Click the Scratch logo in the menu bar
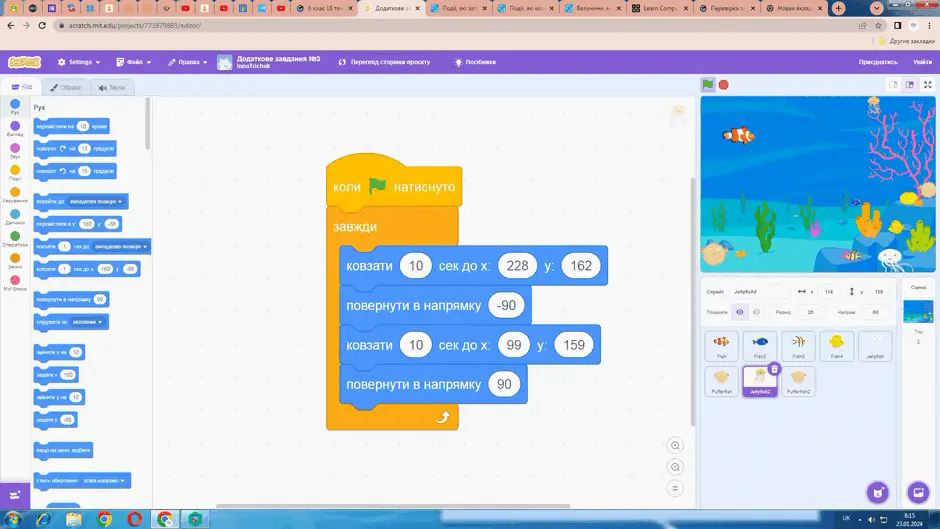This screenshot has width=940, height=529. (25, 62)
